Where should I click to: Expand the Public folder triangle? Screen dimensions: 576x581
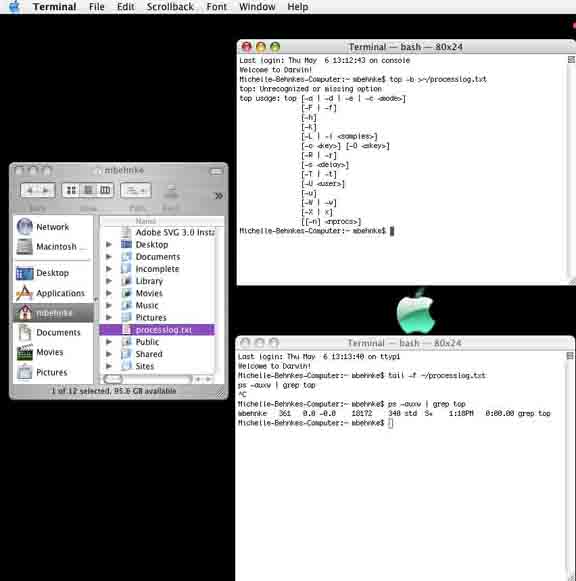tap(109, 342)
